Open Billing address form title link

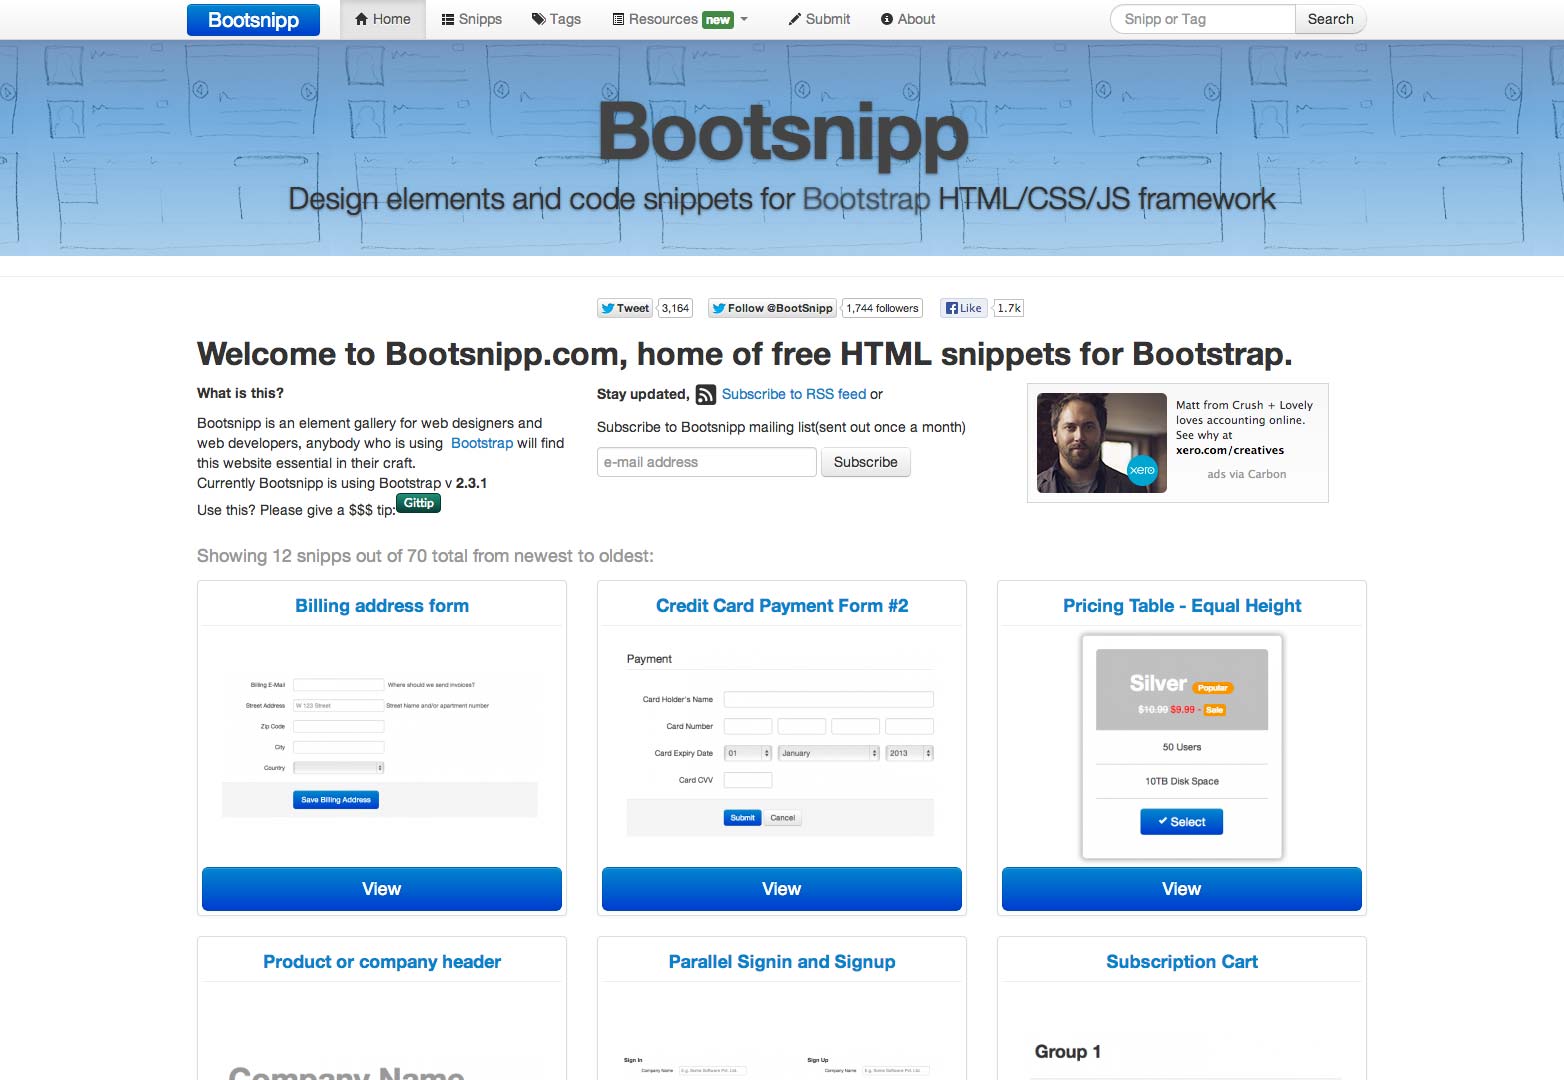pyautogui.click(x=382, y=606)
